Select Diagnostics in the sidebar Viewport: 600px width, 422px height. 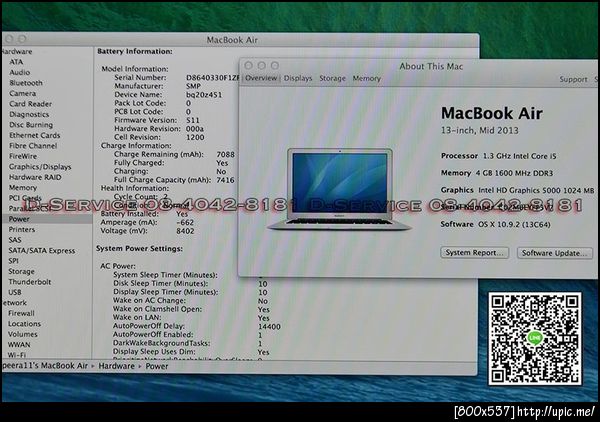(x=29, y=114)
